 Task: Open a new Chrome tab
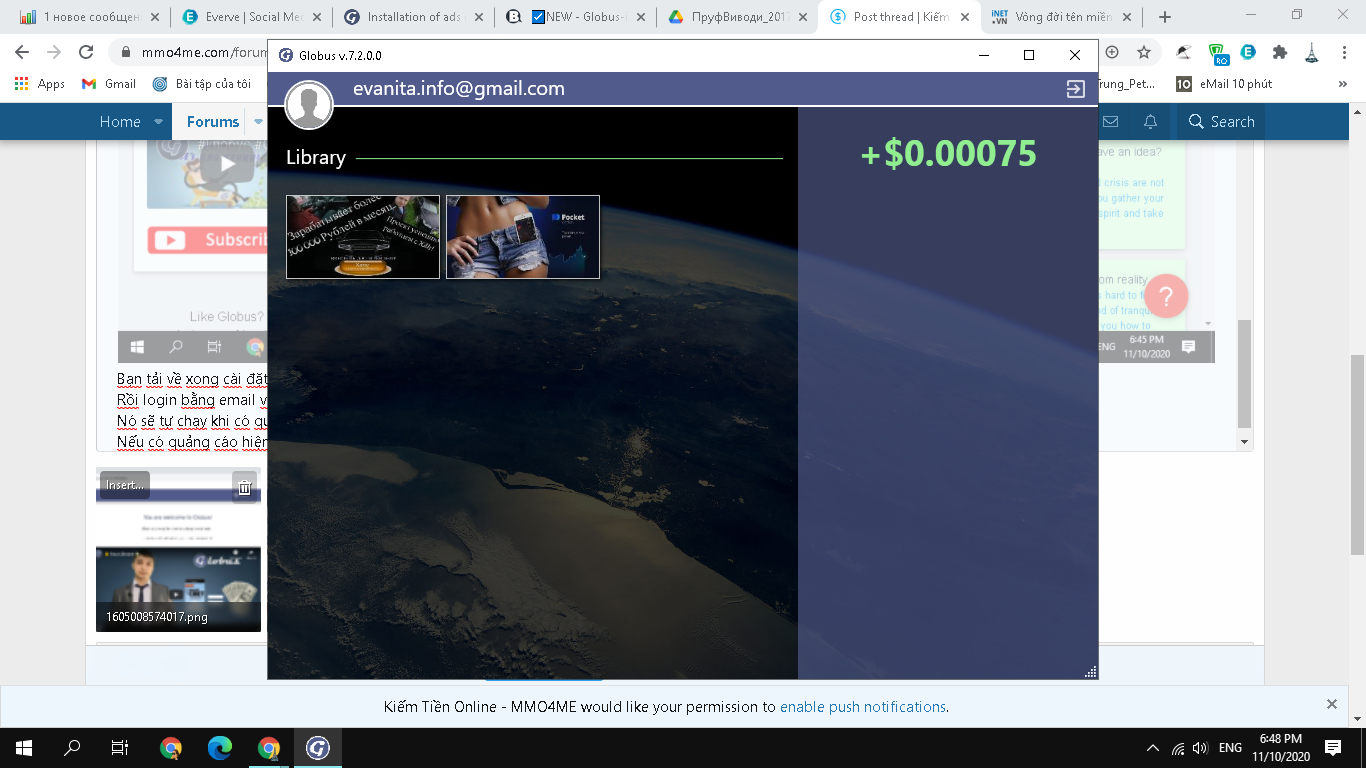pyautogui.click(x=1165, y=17)
